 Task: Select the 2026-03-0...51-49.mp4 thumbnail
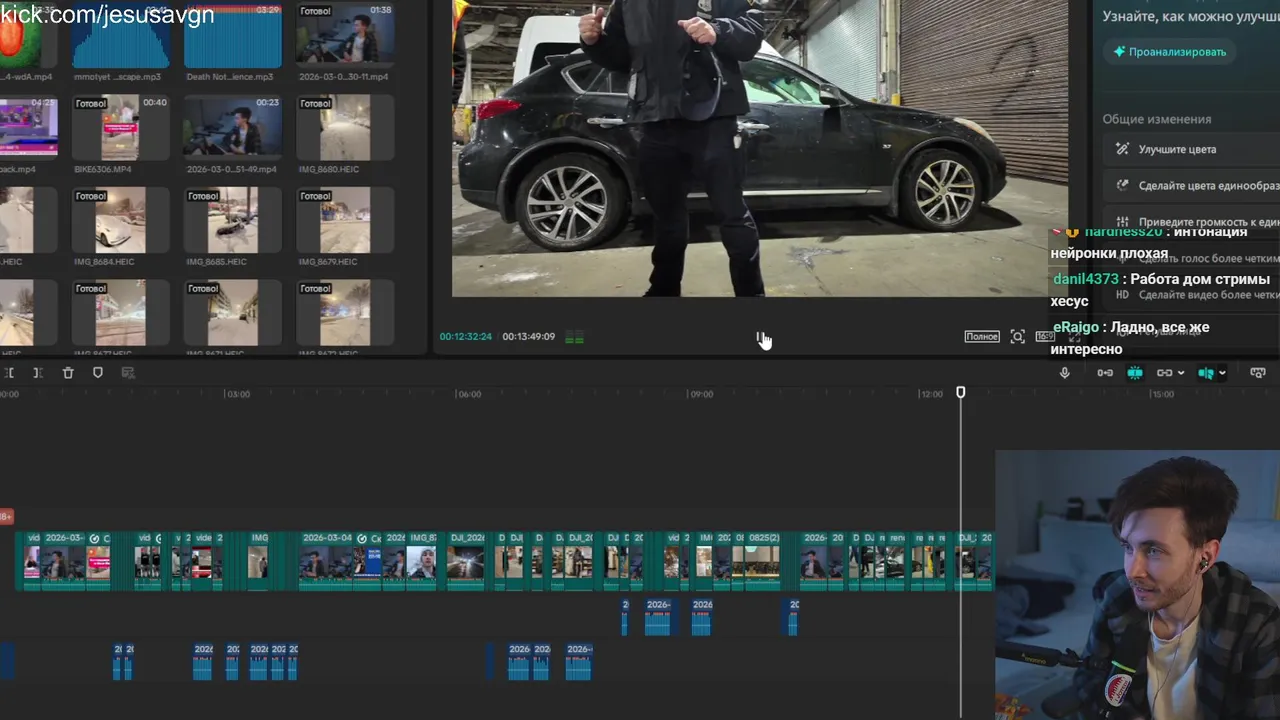(232, 128)
